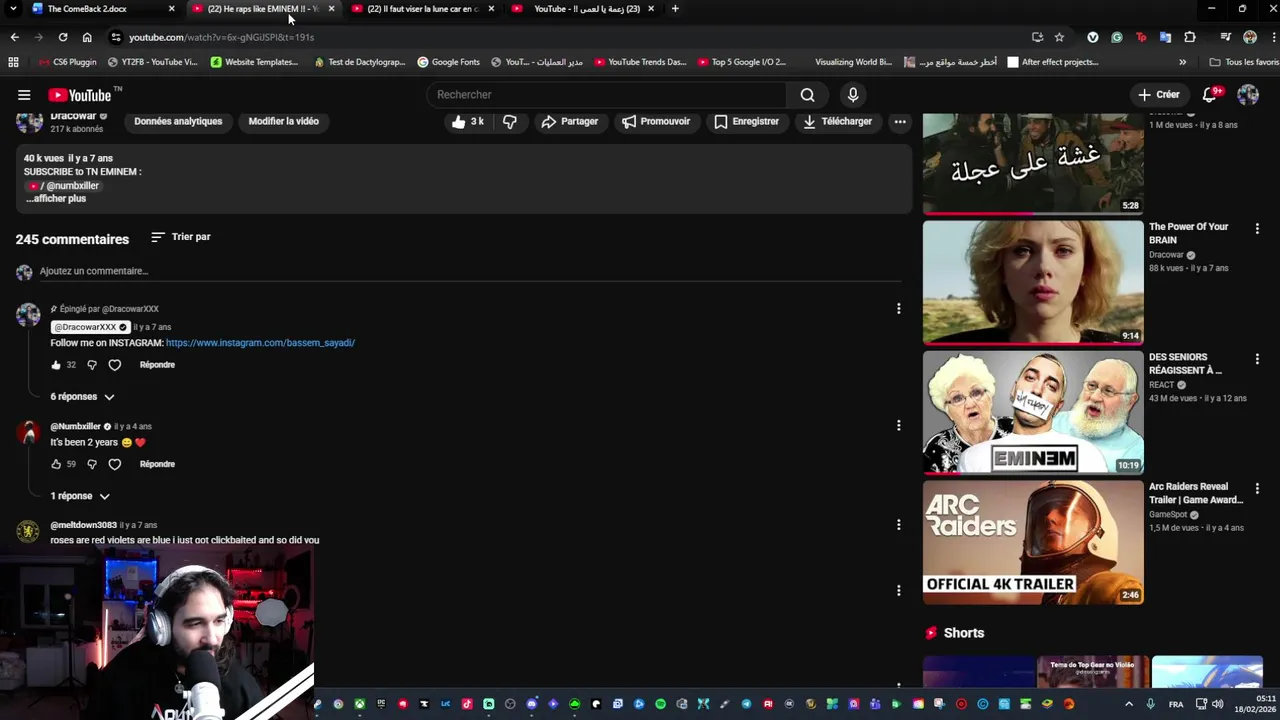Open browser extensions puzzle icon
Screen dimensions: 1280x720
[x=1190, y=37]
